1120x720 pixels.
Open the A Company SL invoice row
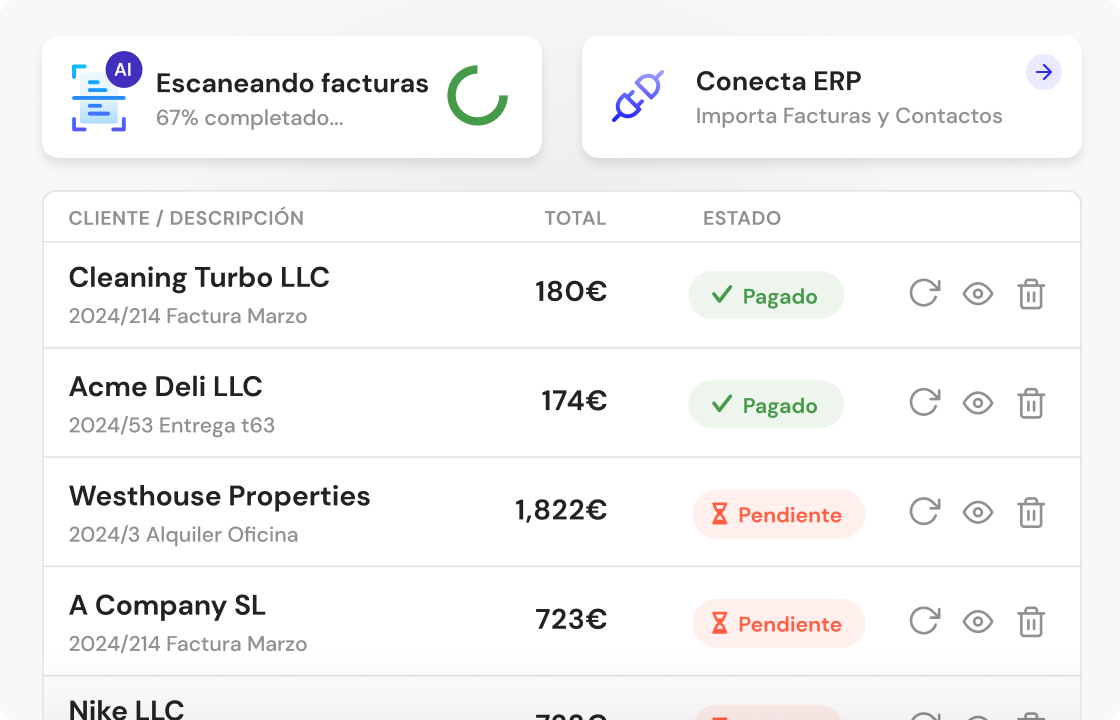[300, 621]
